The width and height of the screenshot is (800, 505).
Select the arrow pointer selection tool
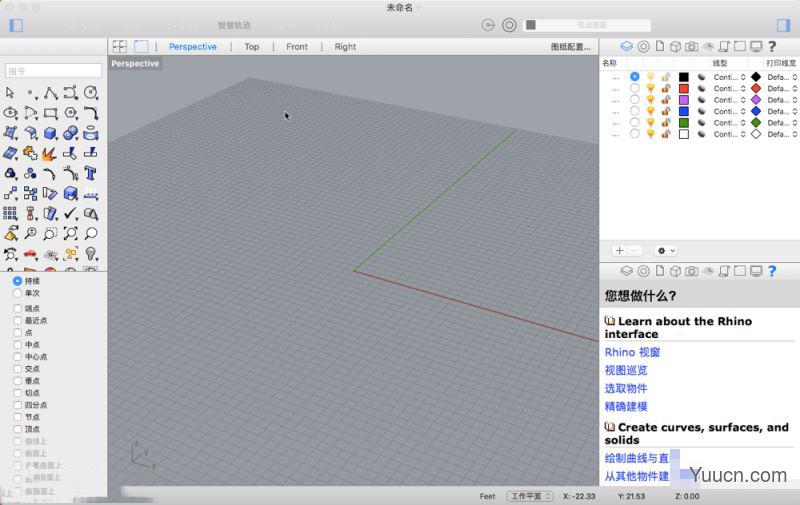point(10,92)
